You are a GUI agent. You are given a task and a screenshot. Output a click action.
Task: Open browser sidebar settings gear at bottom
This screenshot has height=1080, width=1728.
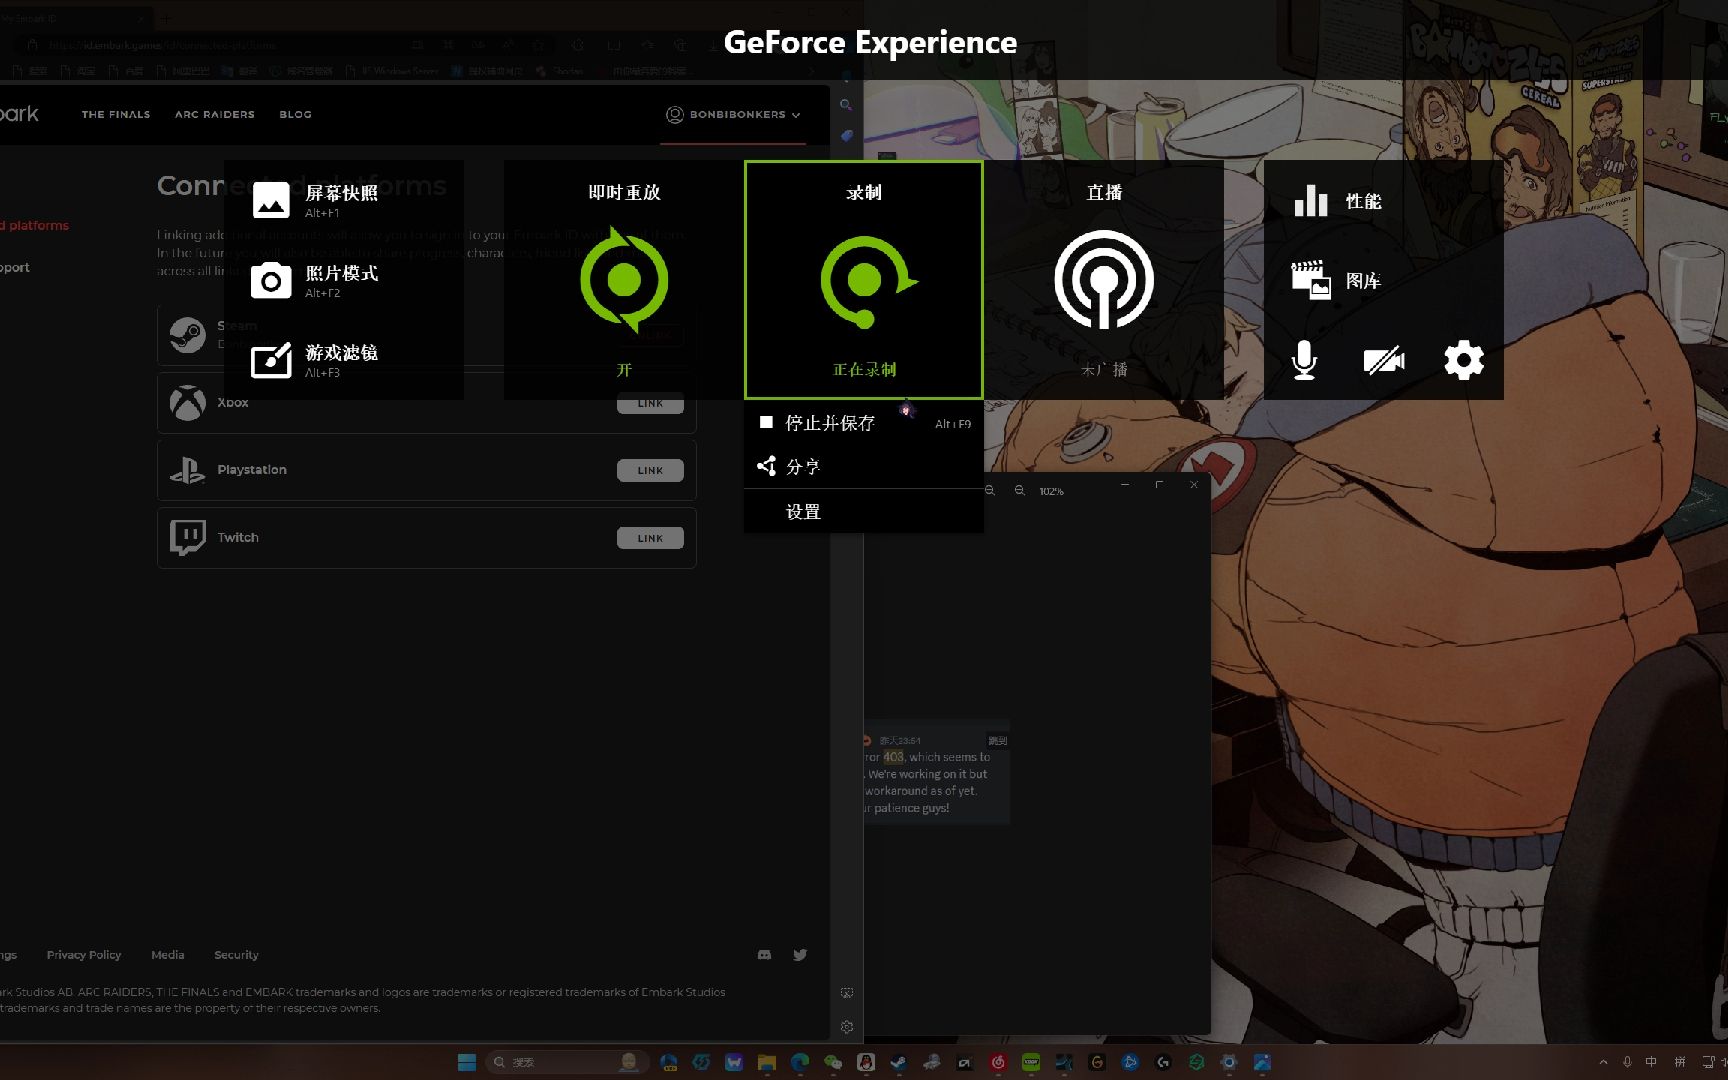coord(847,1027)
